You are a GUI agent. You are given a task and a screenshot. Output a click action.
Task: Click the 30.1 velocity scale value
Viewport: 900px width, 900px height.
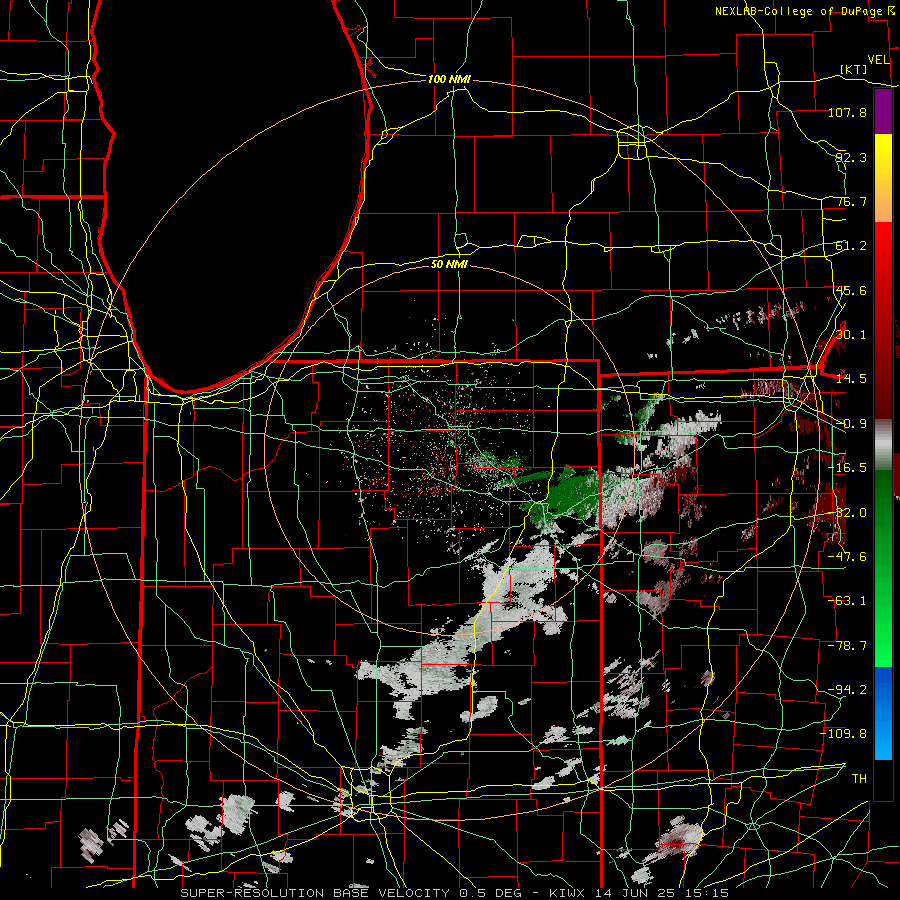[851, 335]
